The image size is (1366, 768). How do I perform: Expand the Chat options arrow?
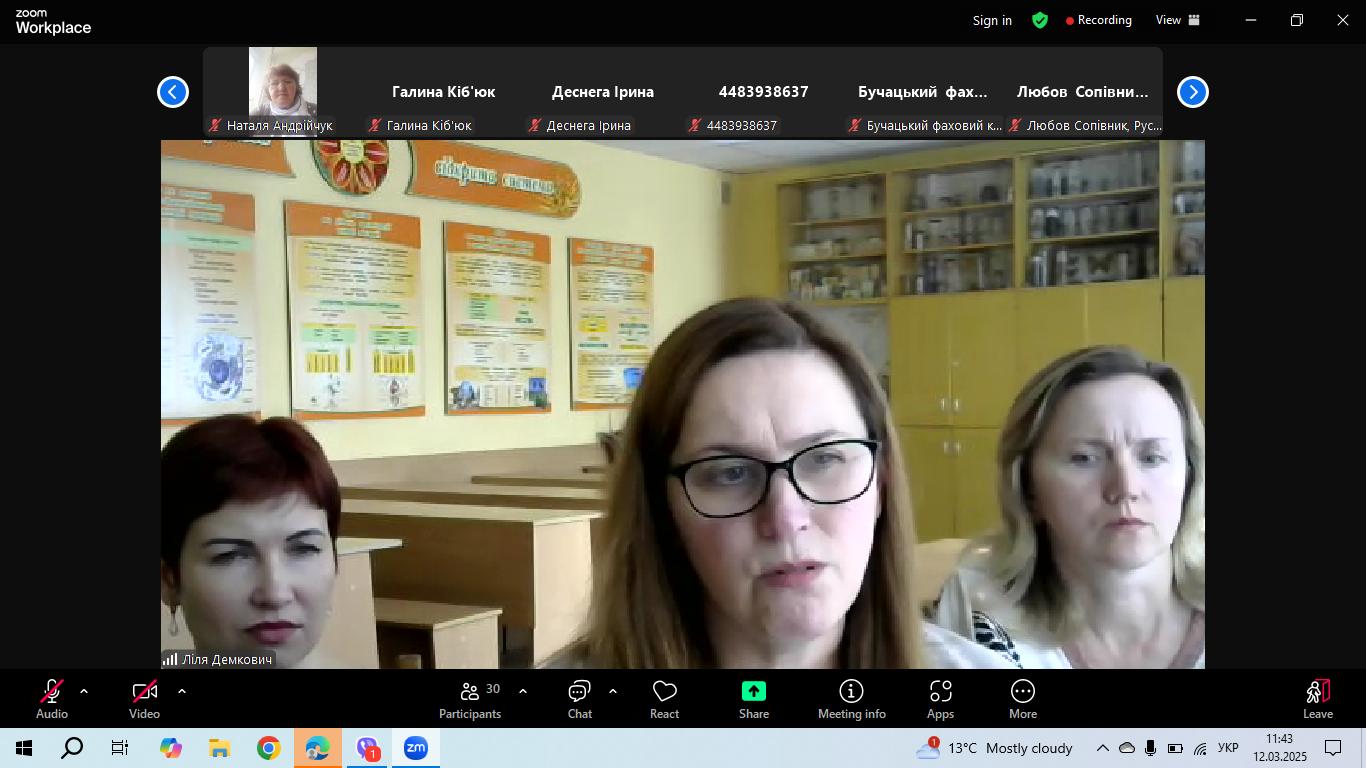(x=613, y=691)
